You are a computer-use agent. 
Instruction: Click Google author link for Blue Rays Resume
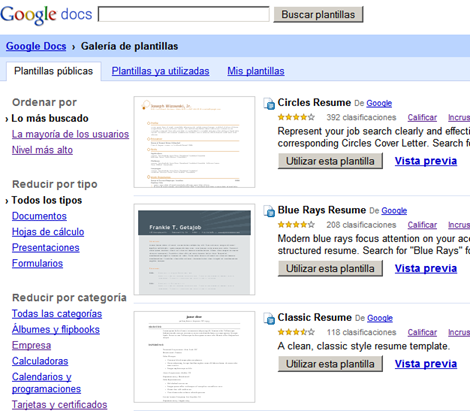click(394, 211)
